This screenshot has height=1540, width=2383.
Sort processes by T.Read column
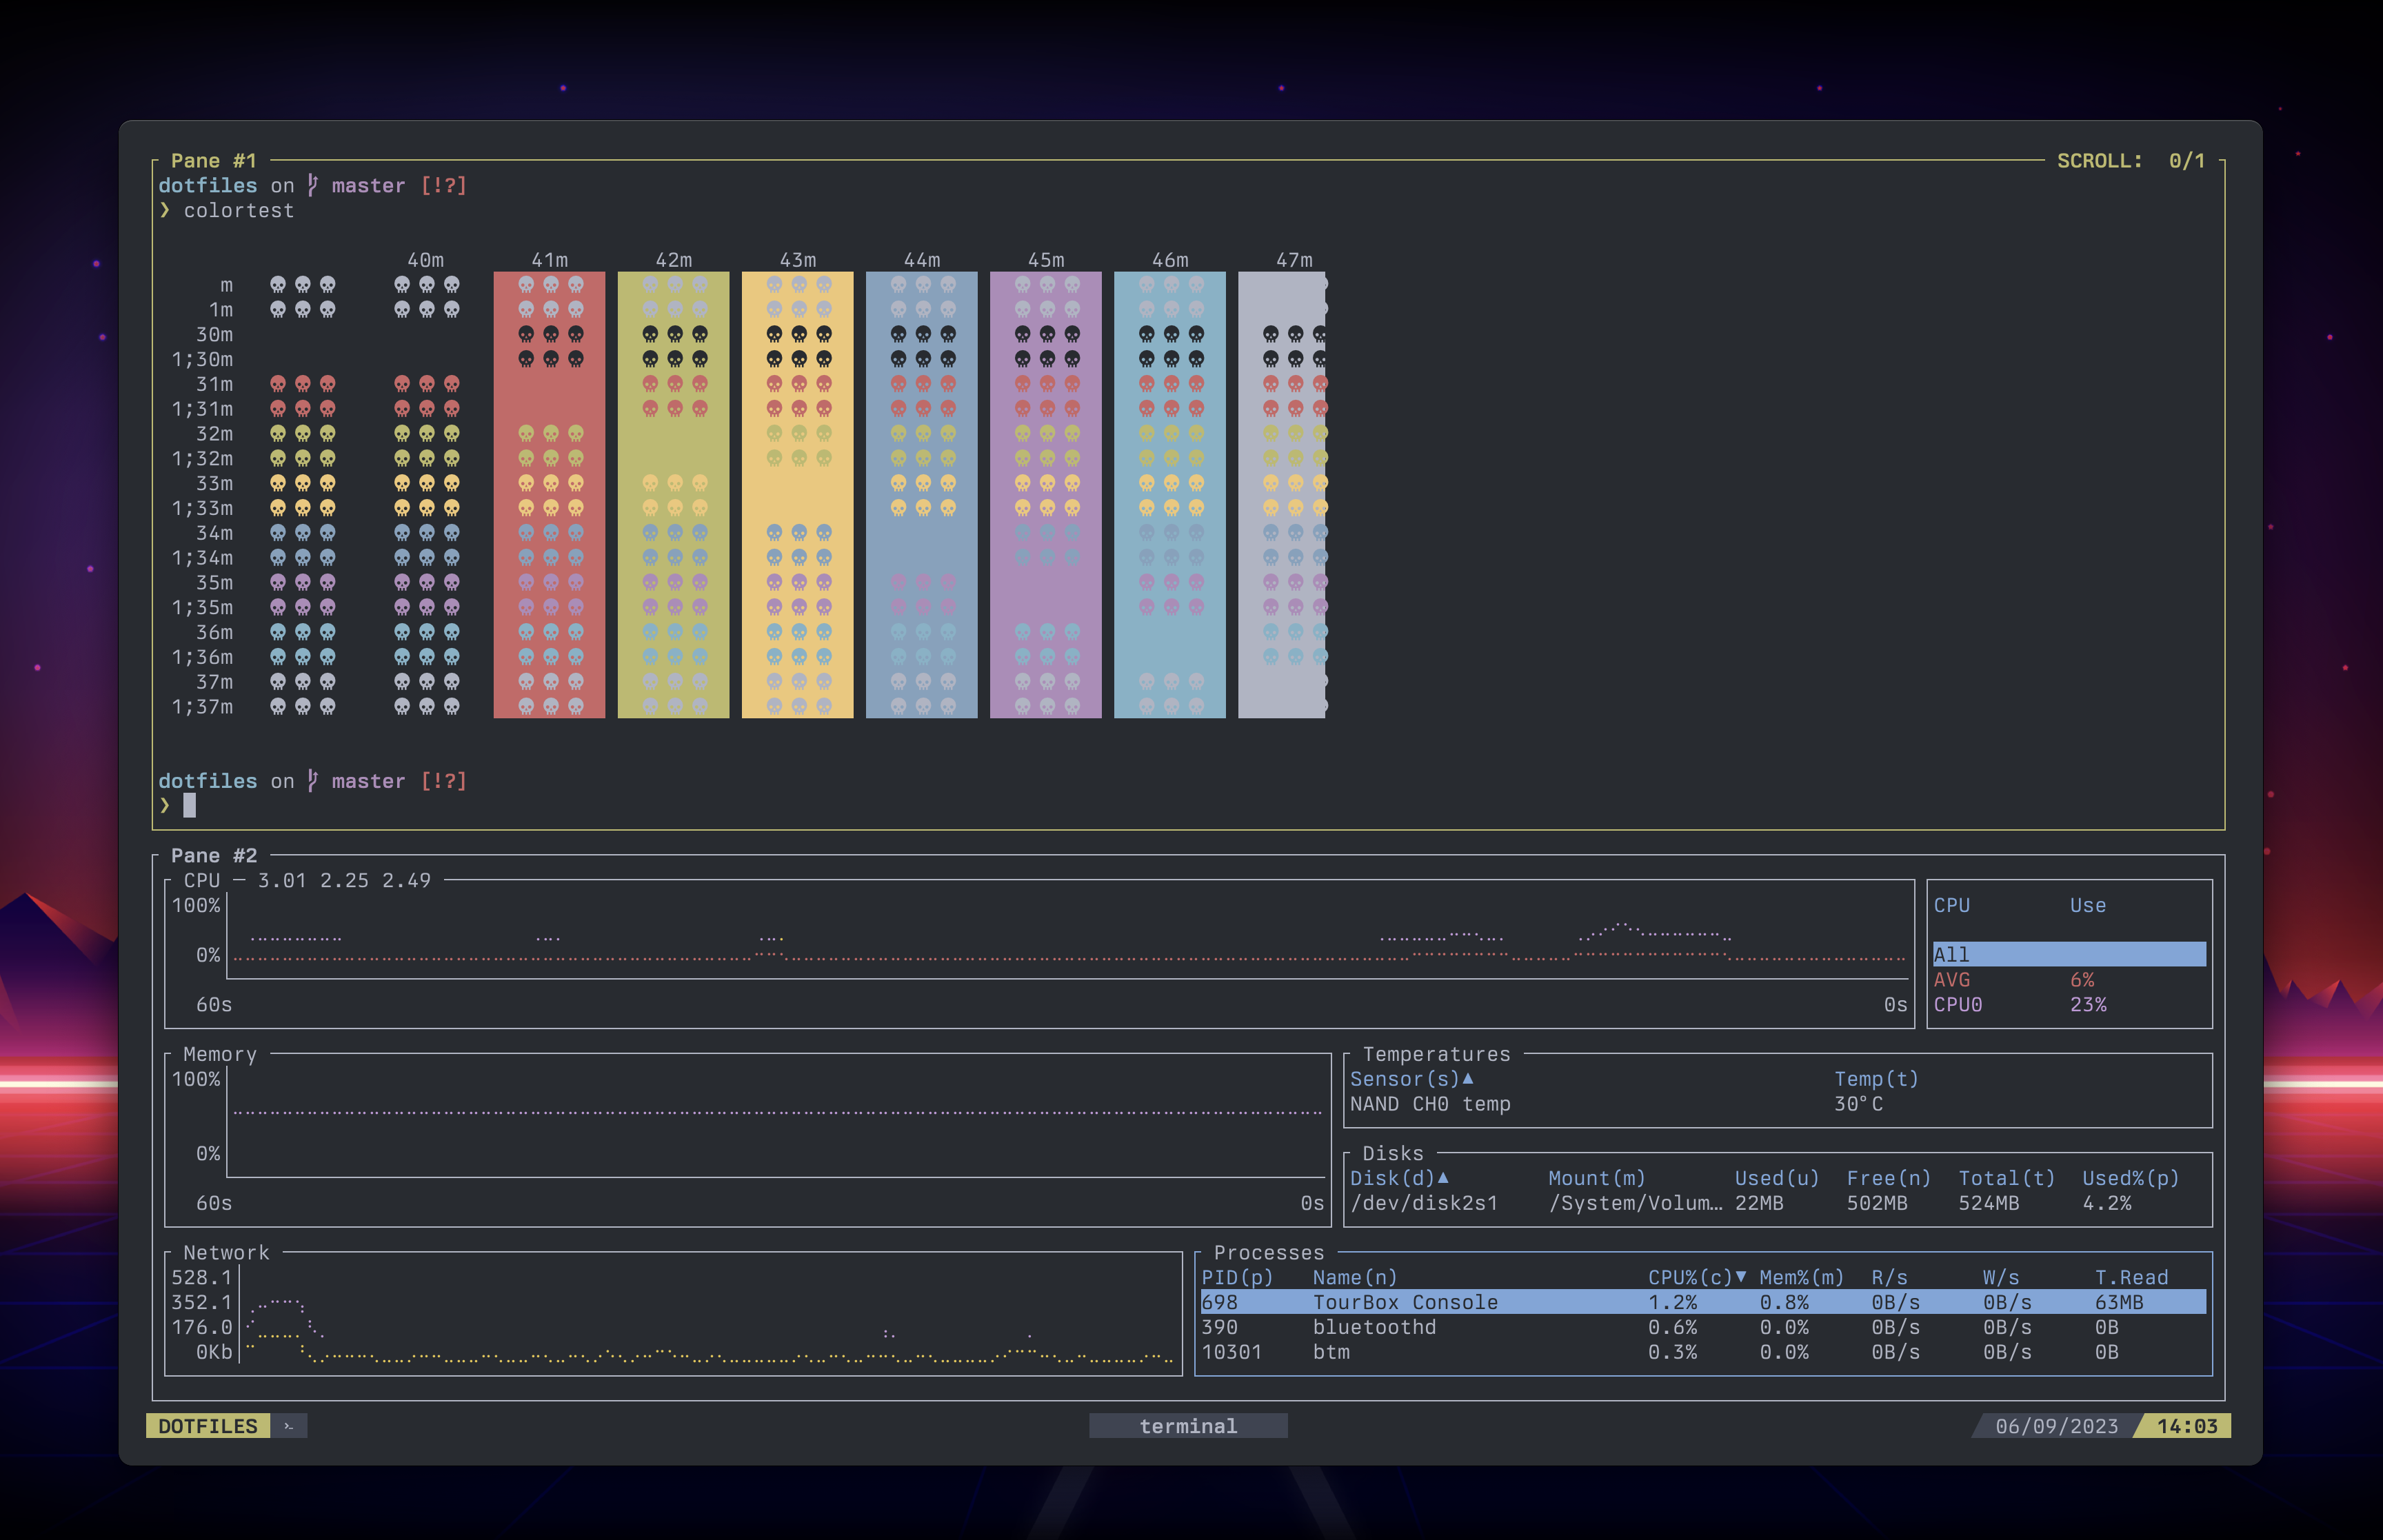coord(2131,1277)
